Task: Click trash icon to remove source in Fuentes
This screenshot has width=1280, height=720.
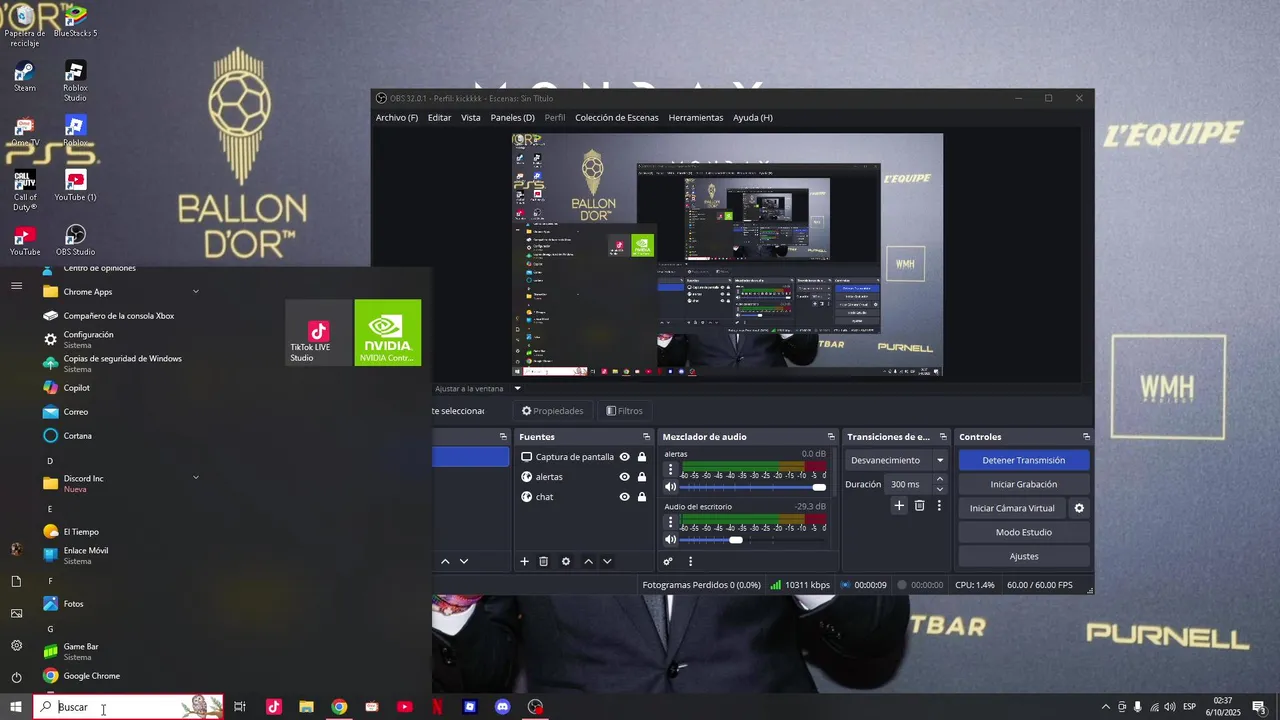Action: (544, 562)
